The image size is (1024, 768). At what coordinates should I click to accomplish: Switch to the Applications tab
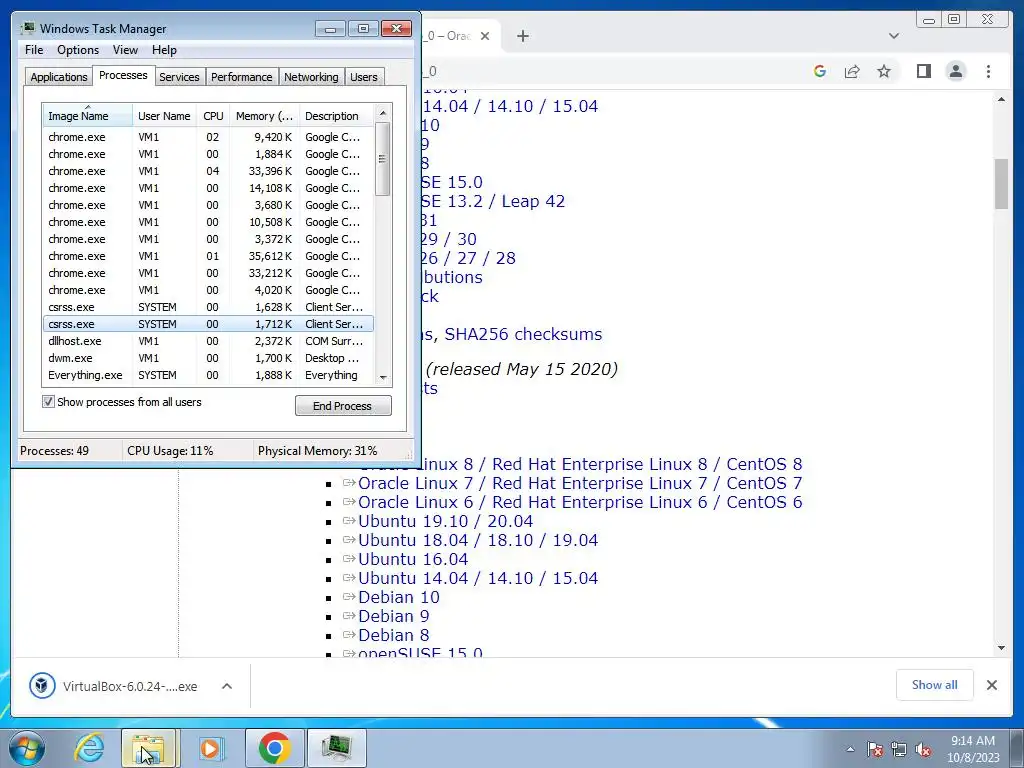[59, 76]
